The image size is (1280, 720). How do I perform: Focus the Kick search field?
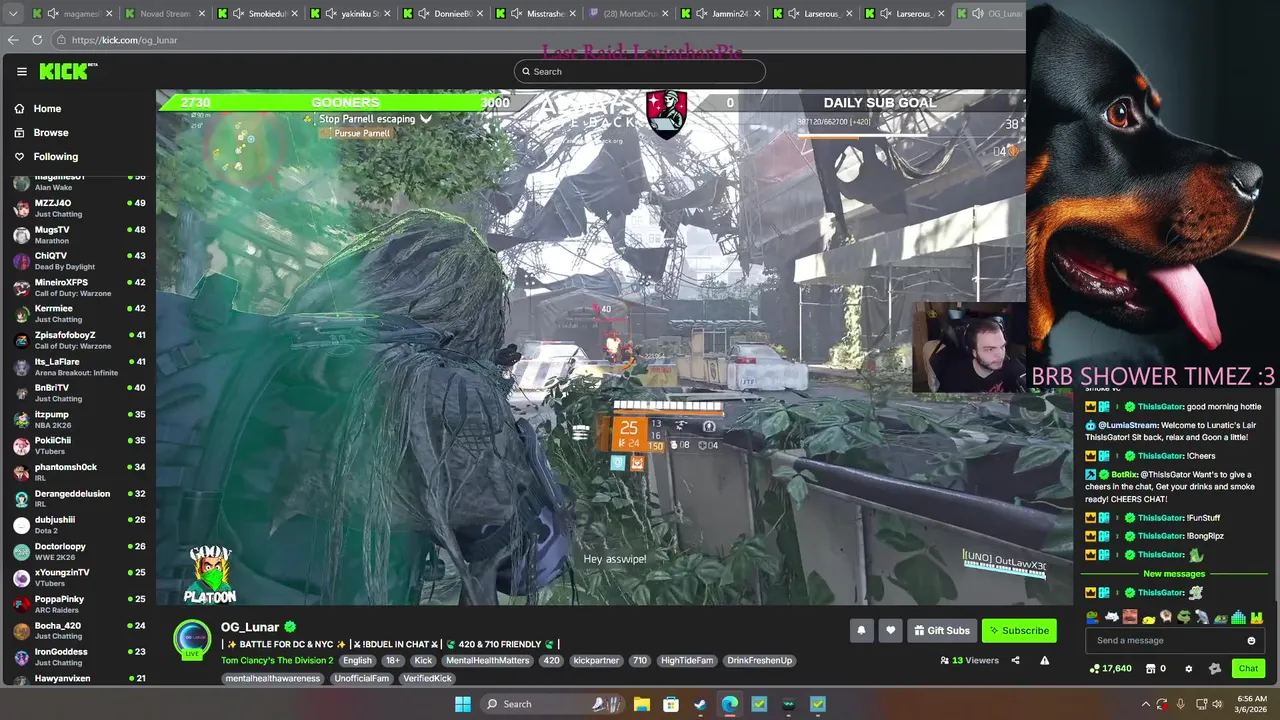(x=640, y=71)
